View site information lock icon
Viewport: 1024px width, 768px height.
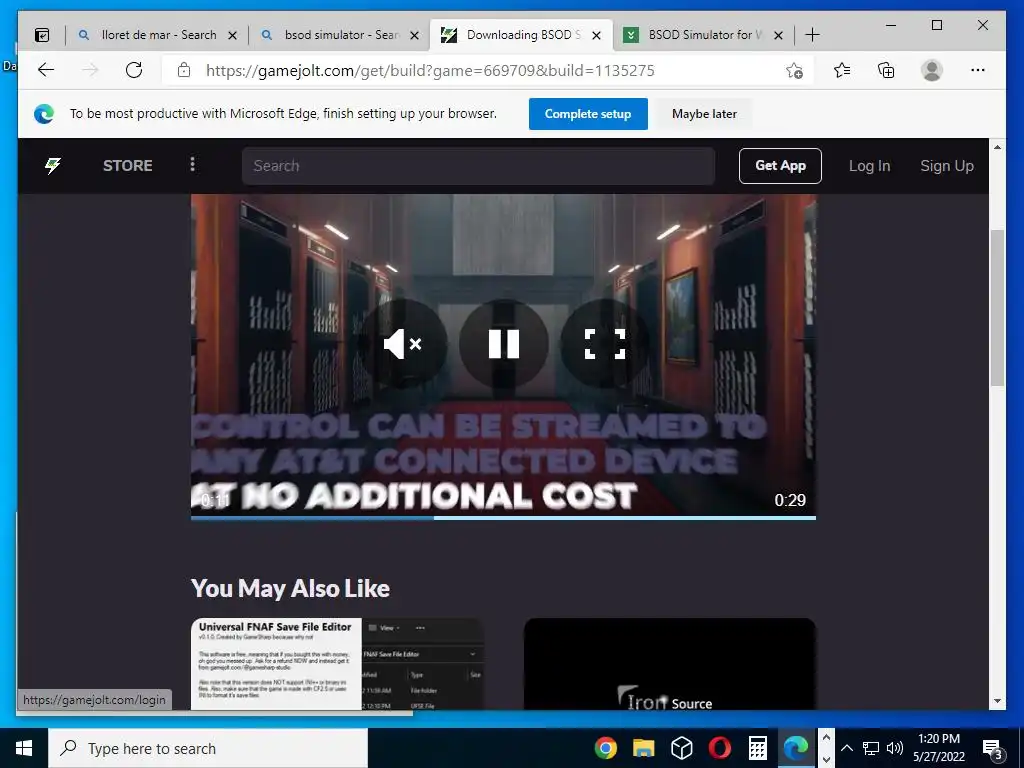coord(184,70)
